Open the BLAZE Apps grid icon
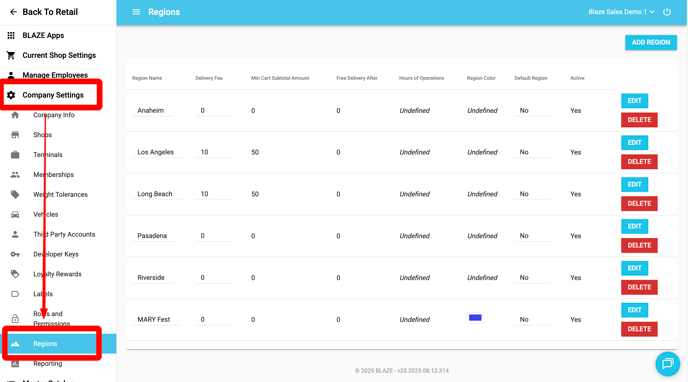The image size is (688, 382). (x=11, y=35)
